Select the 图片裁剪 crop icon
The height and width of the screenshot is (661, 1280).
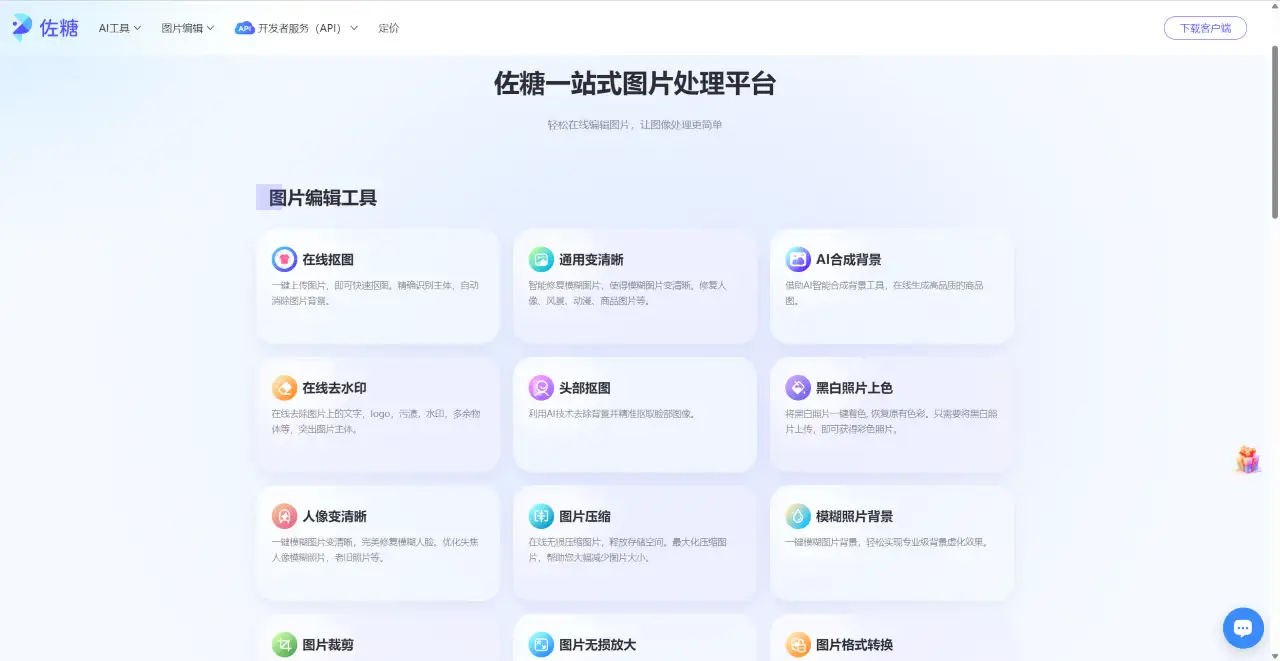284,645
